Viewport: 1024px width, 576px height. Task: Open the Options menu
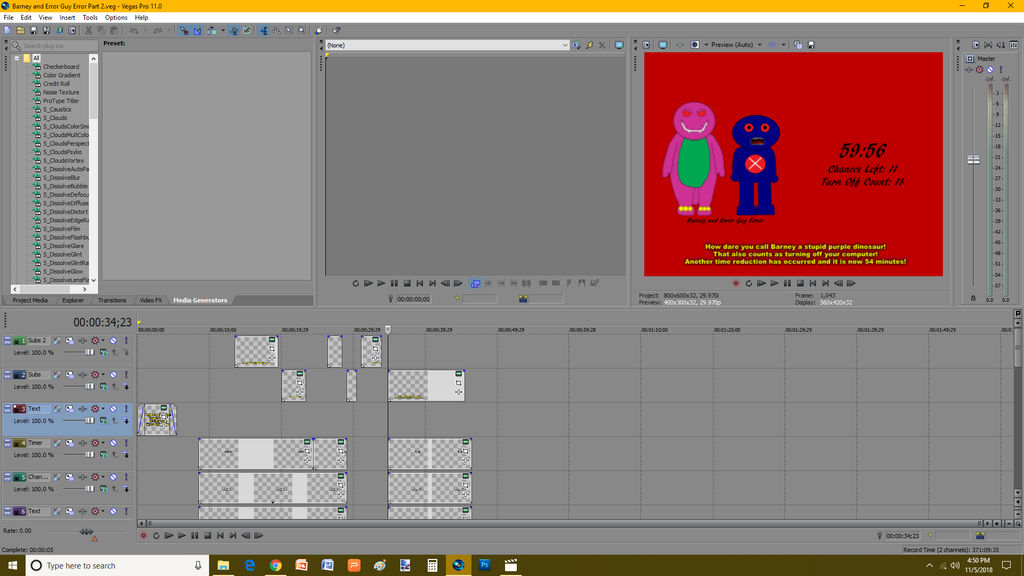tap(116, 17)
